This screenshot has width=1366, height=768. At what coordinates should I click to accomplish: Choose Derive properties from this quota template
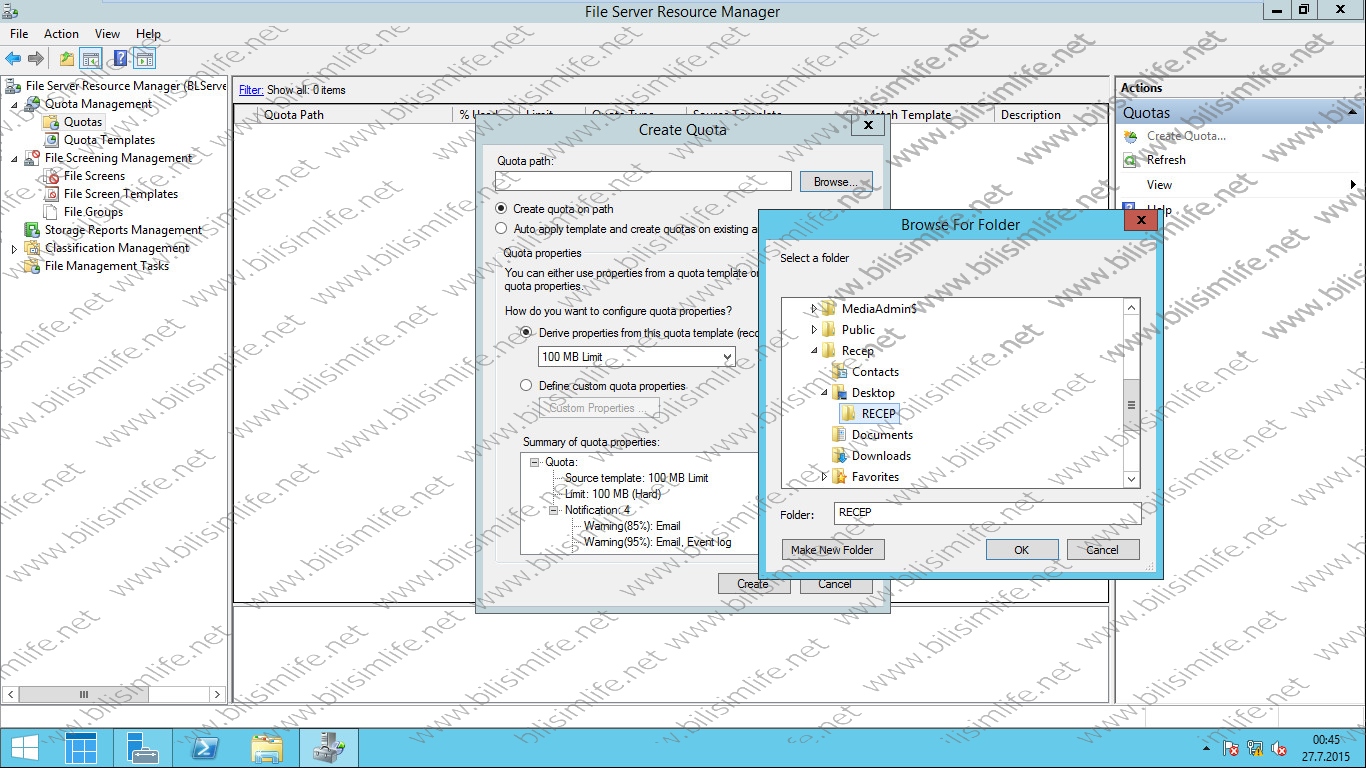coord(527,332)
